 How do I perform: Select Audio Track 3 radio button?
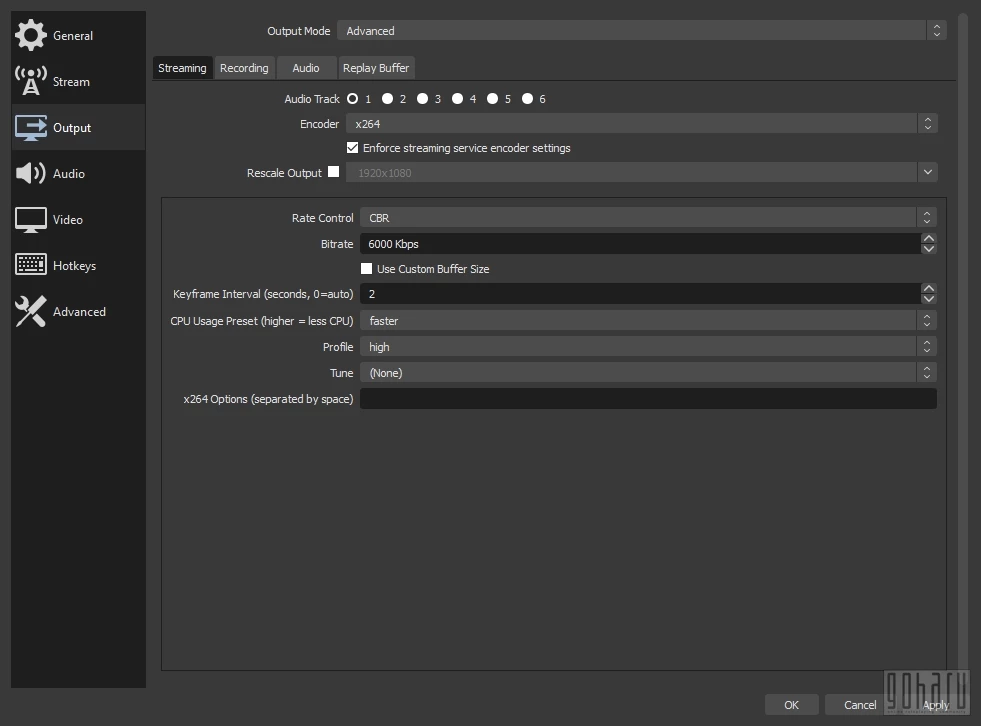423,99
